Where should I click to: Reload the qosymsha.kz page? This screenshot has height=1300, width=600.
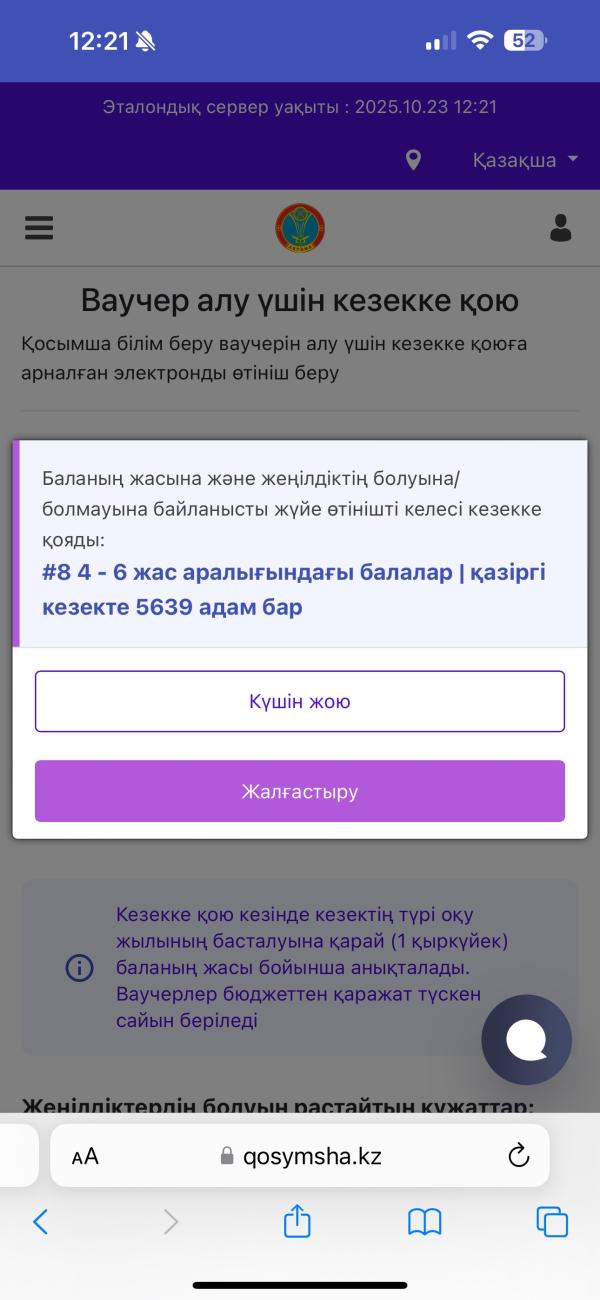point(518,1156)
